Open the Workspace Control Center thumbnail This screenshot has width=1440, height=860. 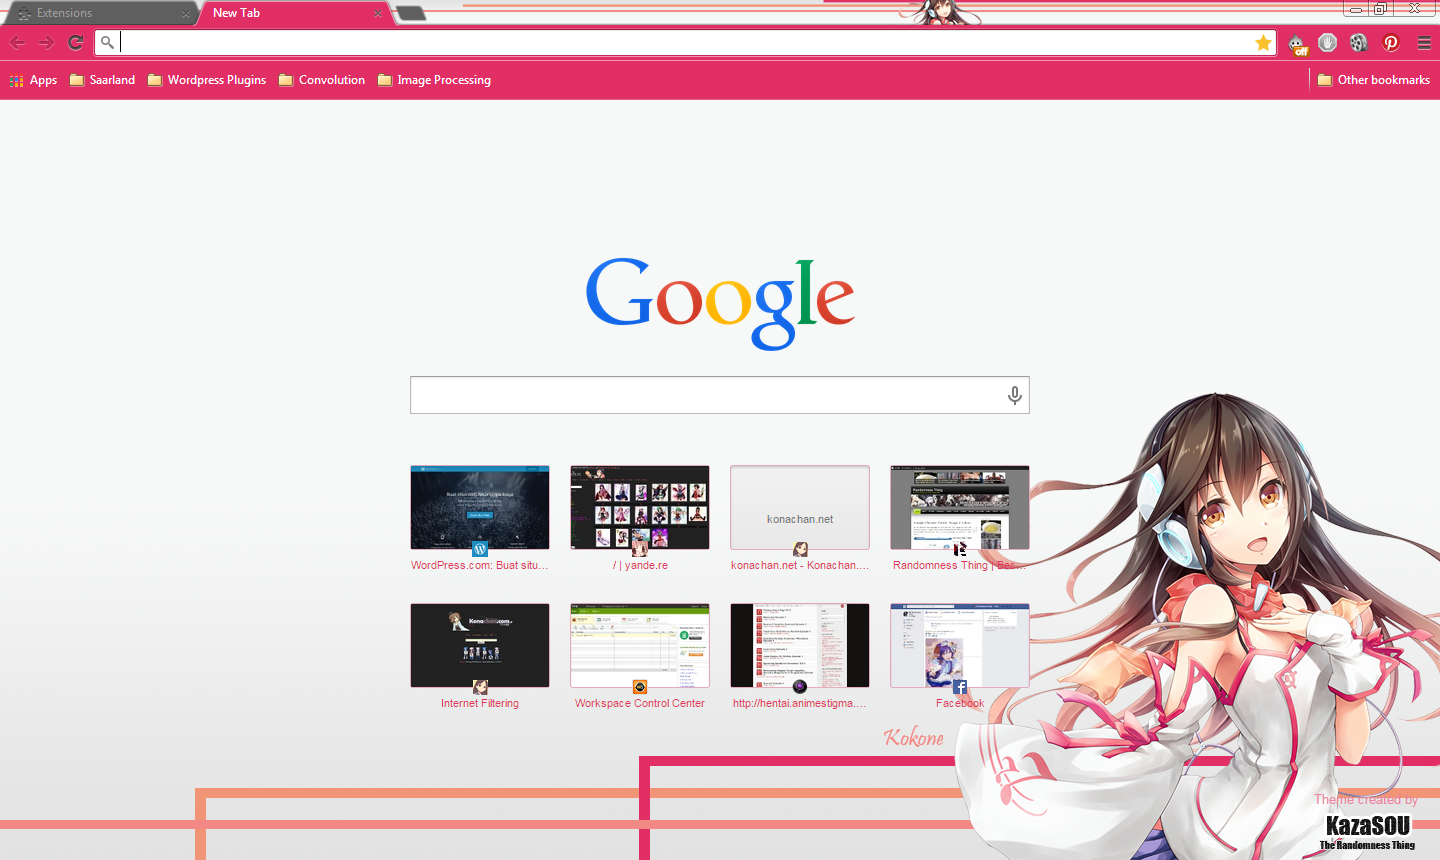click(x=640, y=645)
